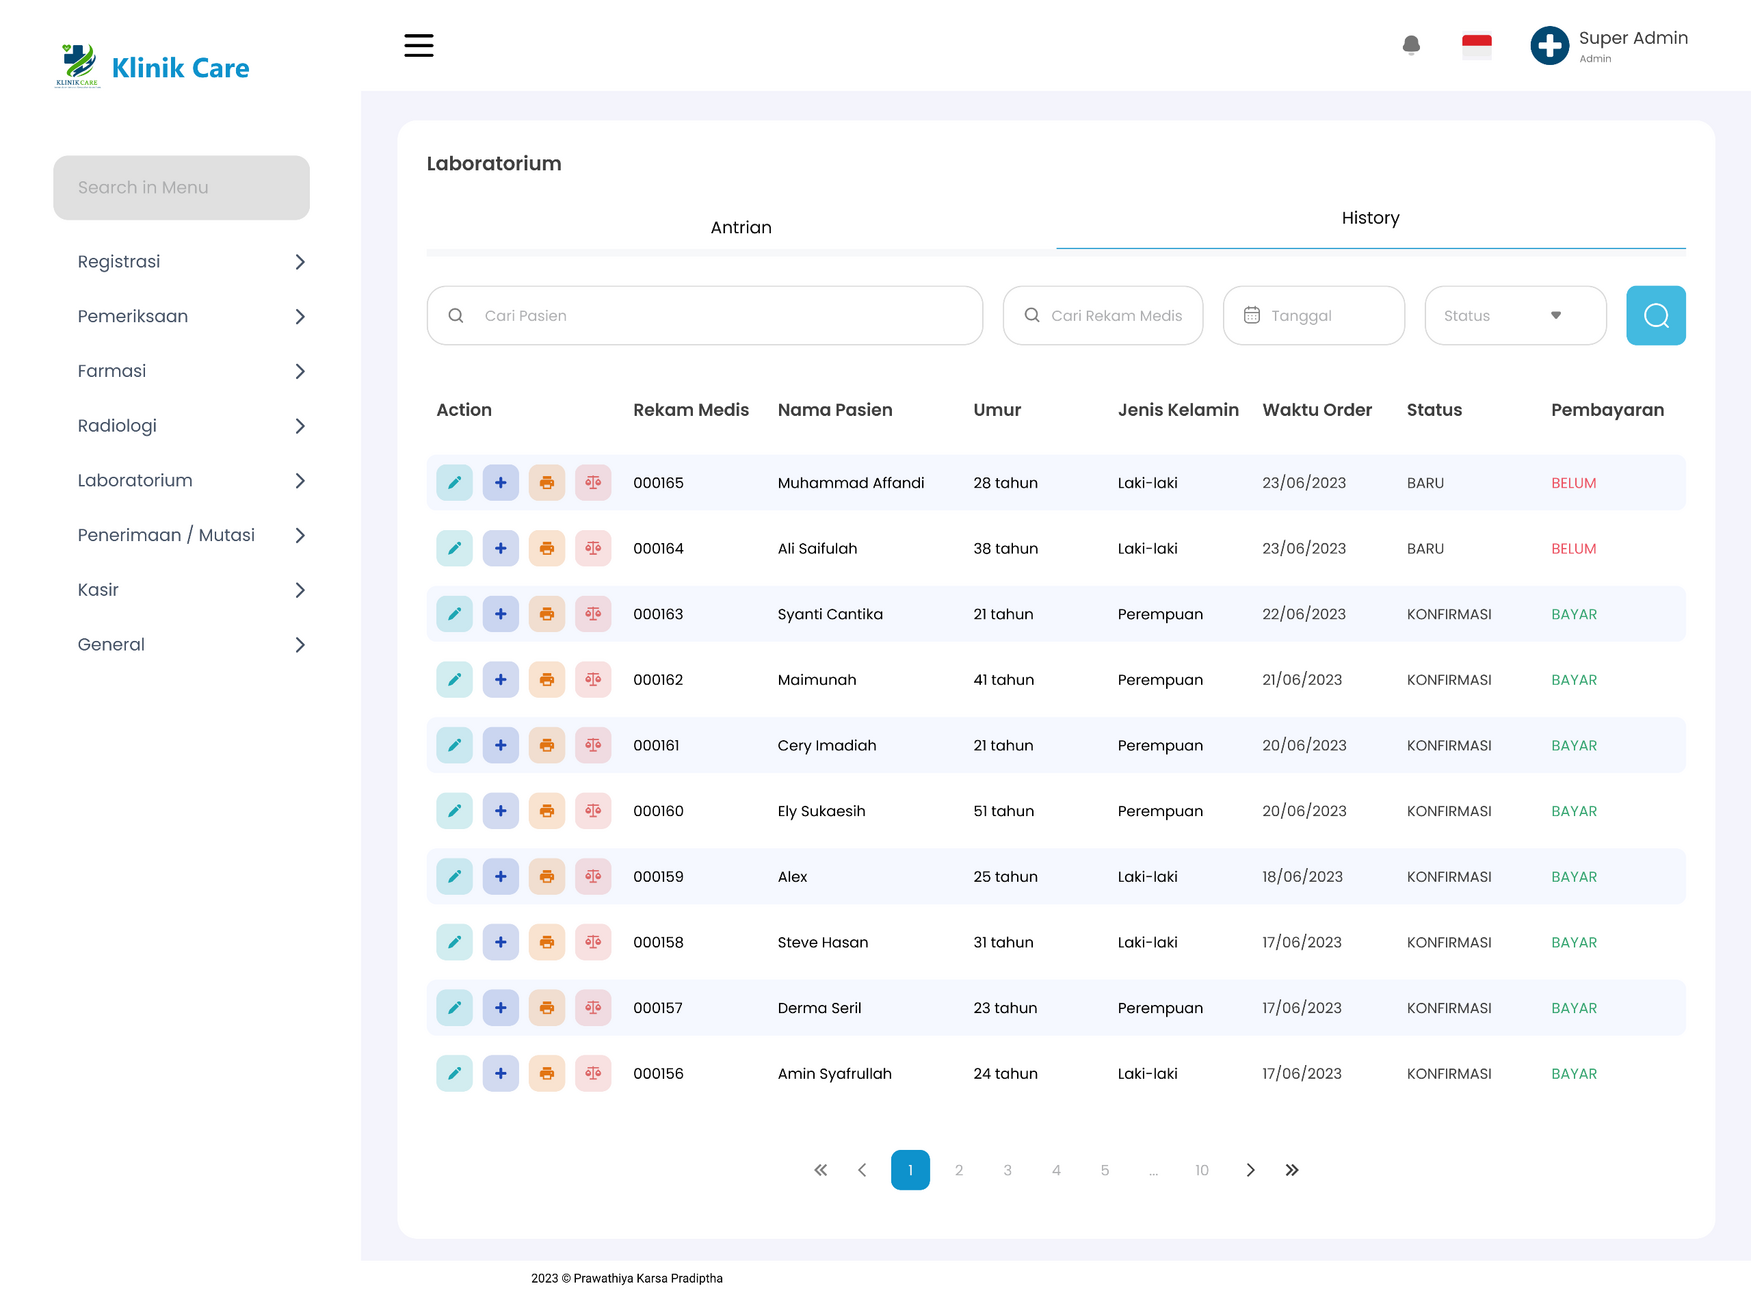Image resolution: width=1751 pixels, height=1297 pixels.
Task: Click scale icon for Maimunah row
Action: 593,680
